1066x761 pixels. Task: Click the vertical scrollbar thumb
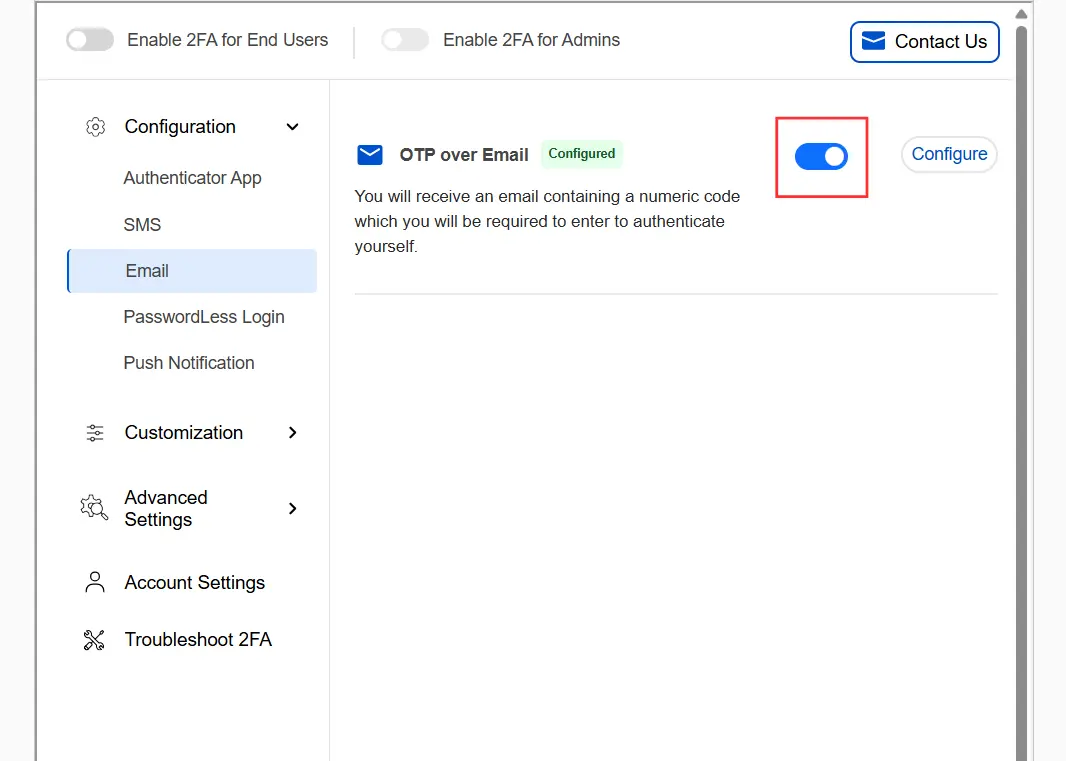click(1021, 393)
